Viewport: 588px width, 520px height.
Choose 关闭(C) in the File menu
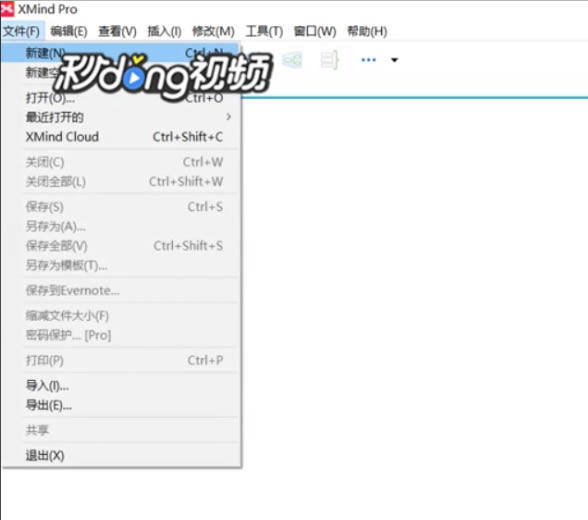[121, 162]
